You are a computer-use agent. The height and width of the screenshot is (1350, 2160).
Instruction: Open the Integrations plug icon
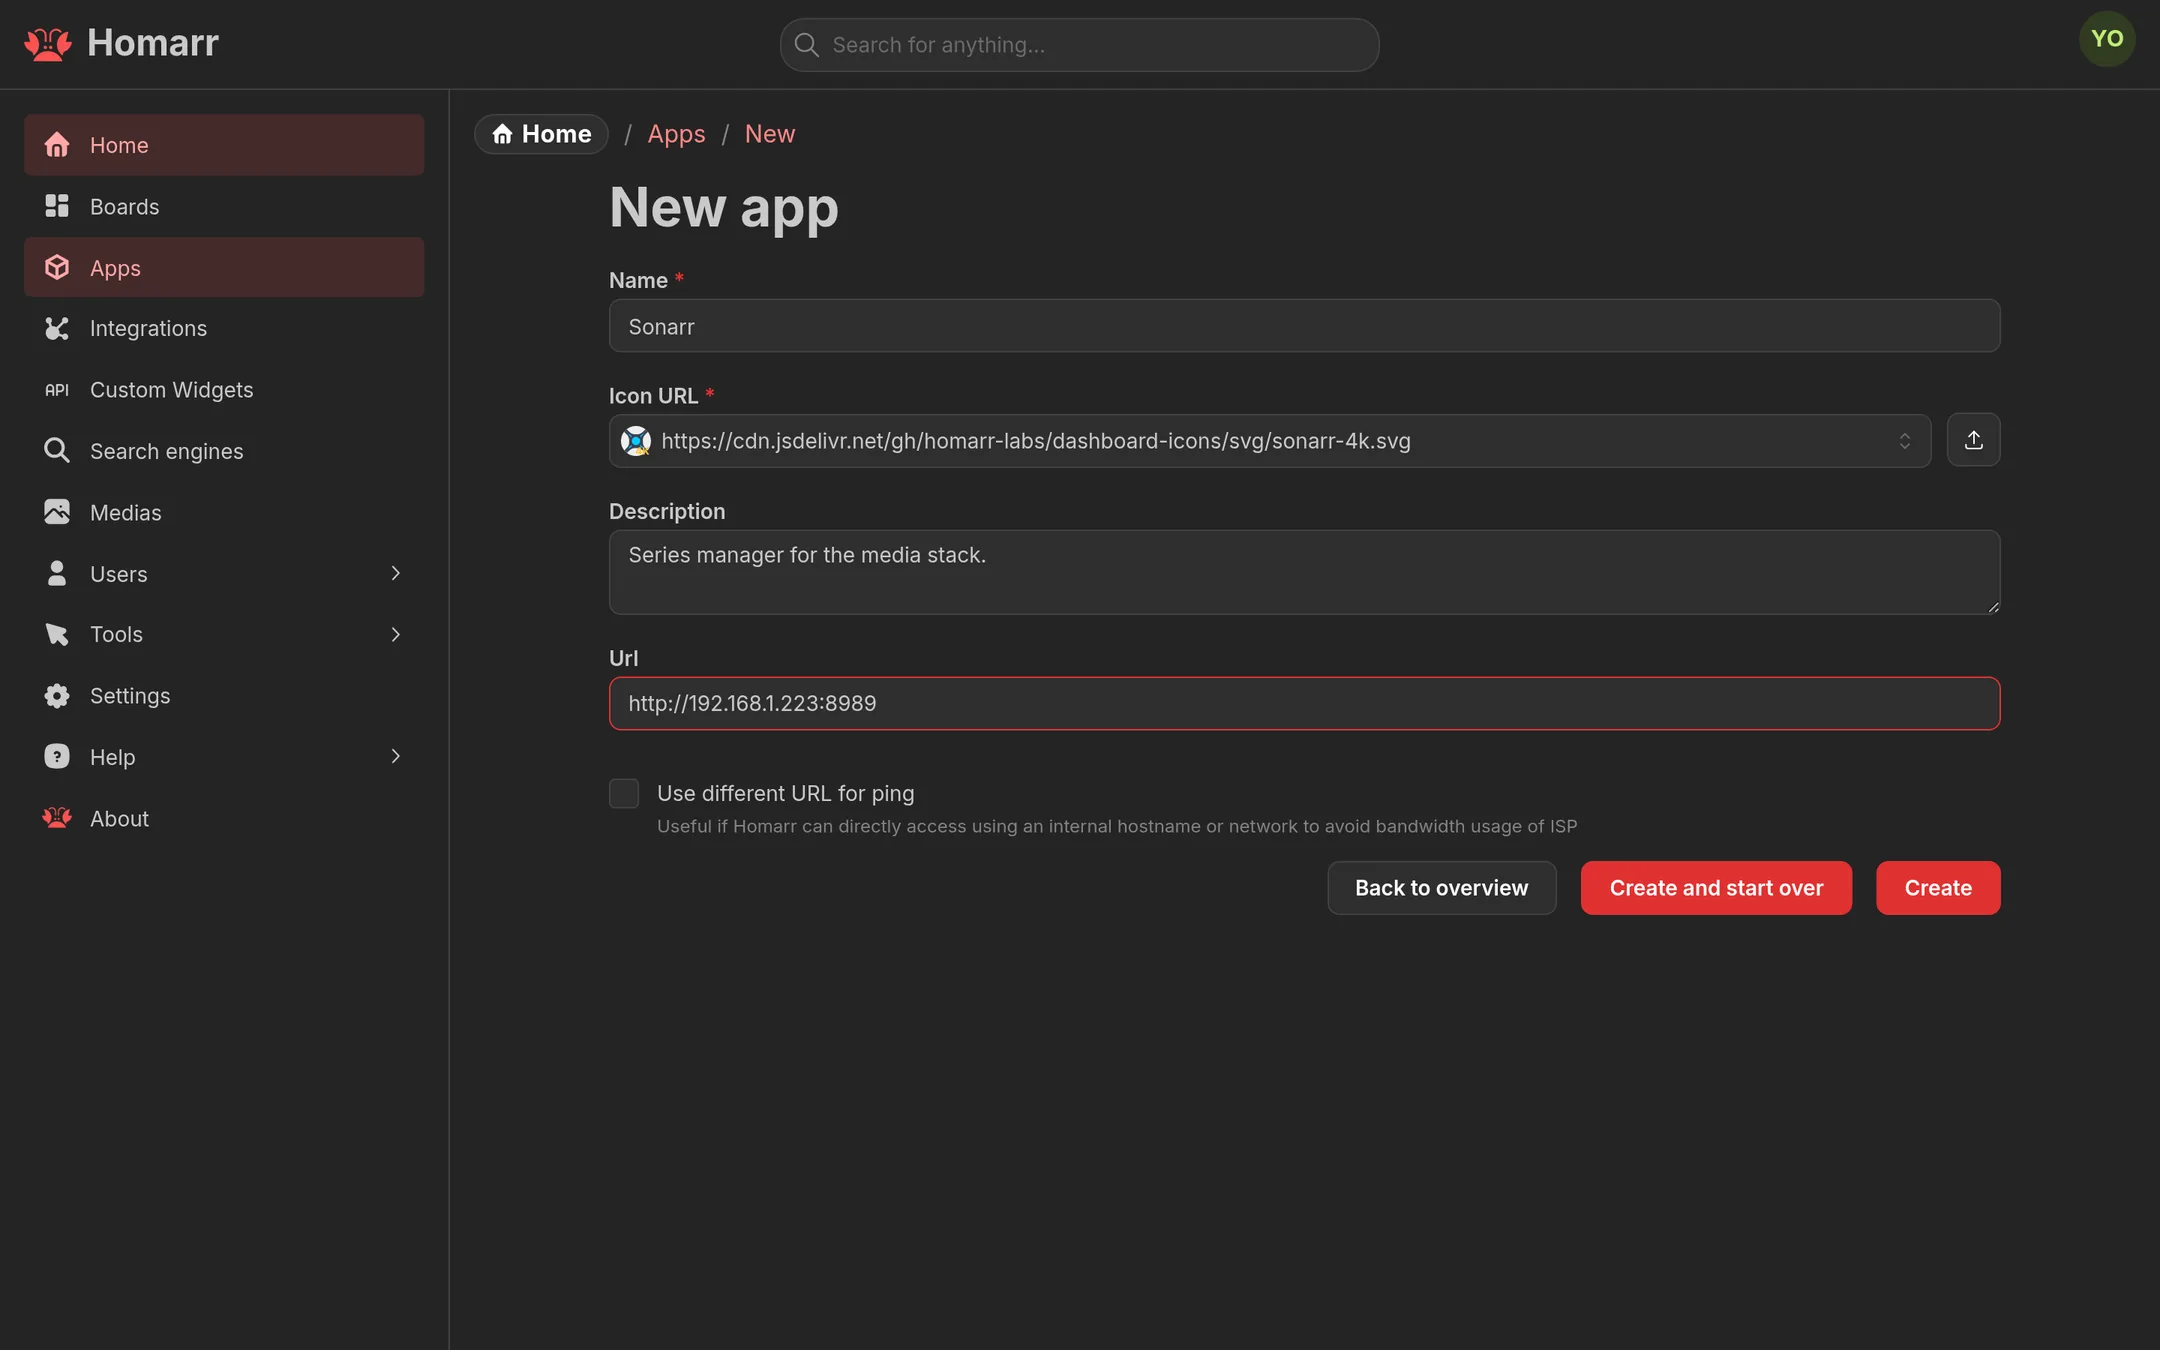pos(57,328)
